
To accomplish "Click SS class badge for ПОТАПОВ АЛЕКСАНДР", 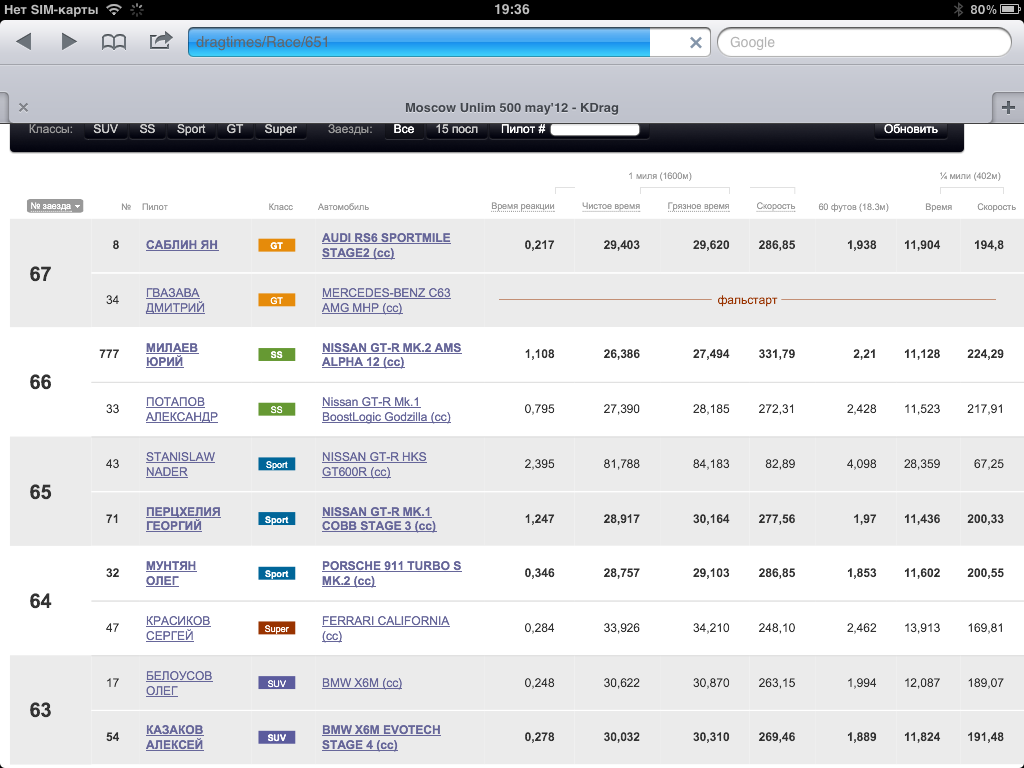I will (277, 409).
